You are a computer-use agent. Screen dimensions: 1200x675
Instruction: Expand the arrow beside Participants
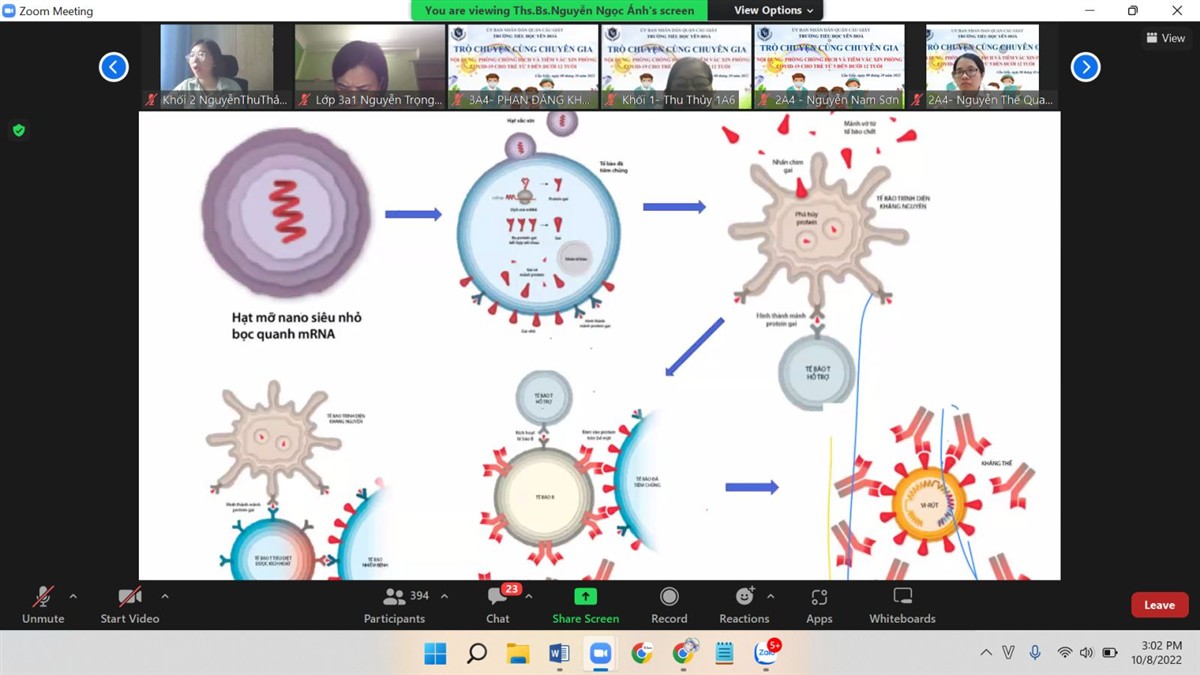tap(444, 597)
